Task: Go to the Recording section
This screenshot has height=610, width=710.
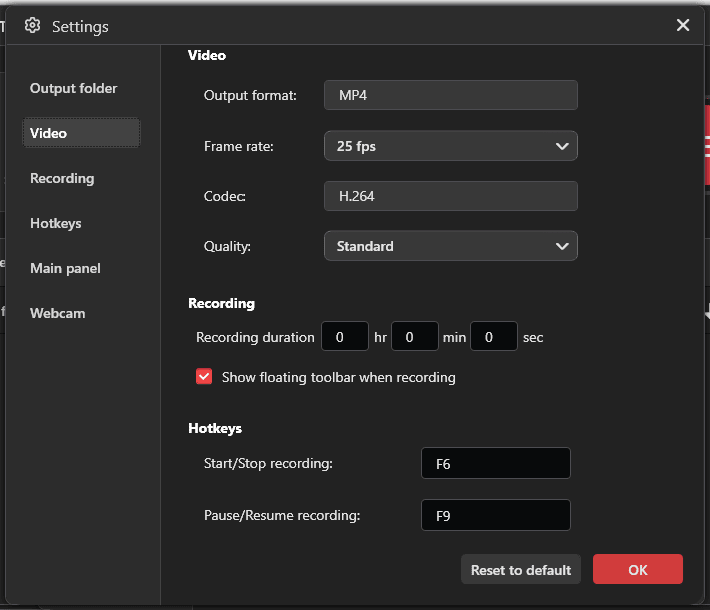Action: pyautogui.click(x=62, y=178)
